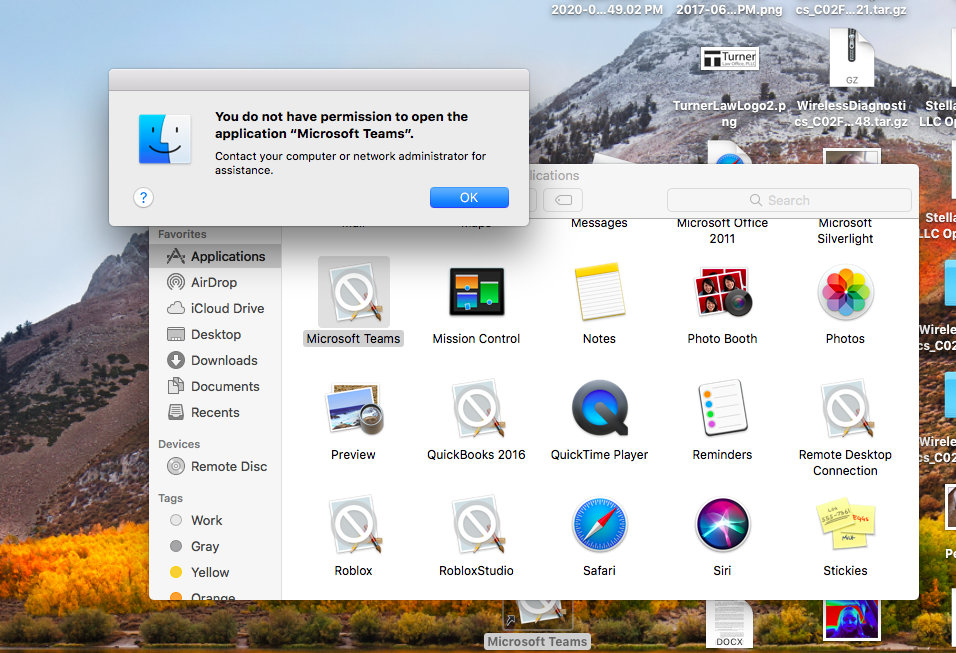Click the Devices sidebar heading
The width and height of the screenshot is (956, 653).
point(179,444)
